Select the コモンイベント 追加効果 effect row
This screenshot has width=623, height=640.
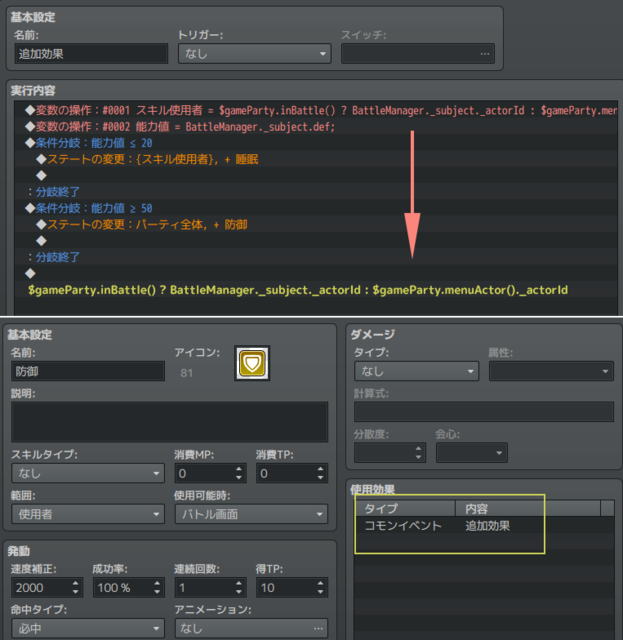click(484, 525)
